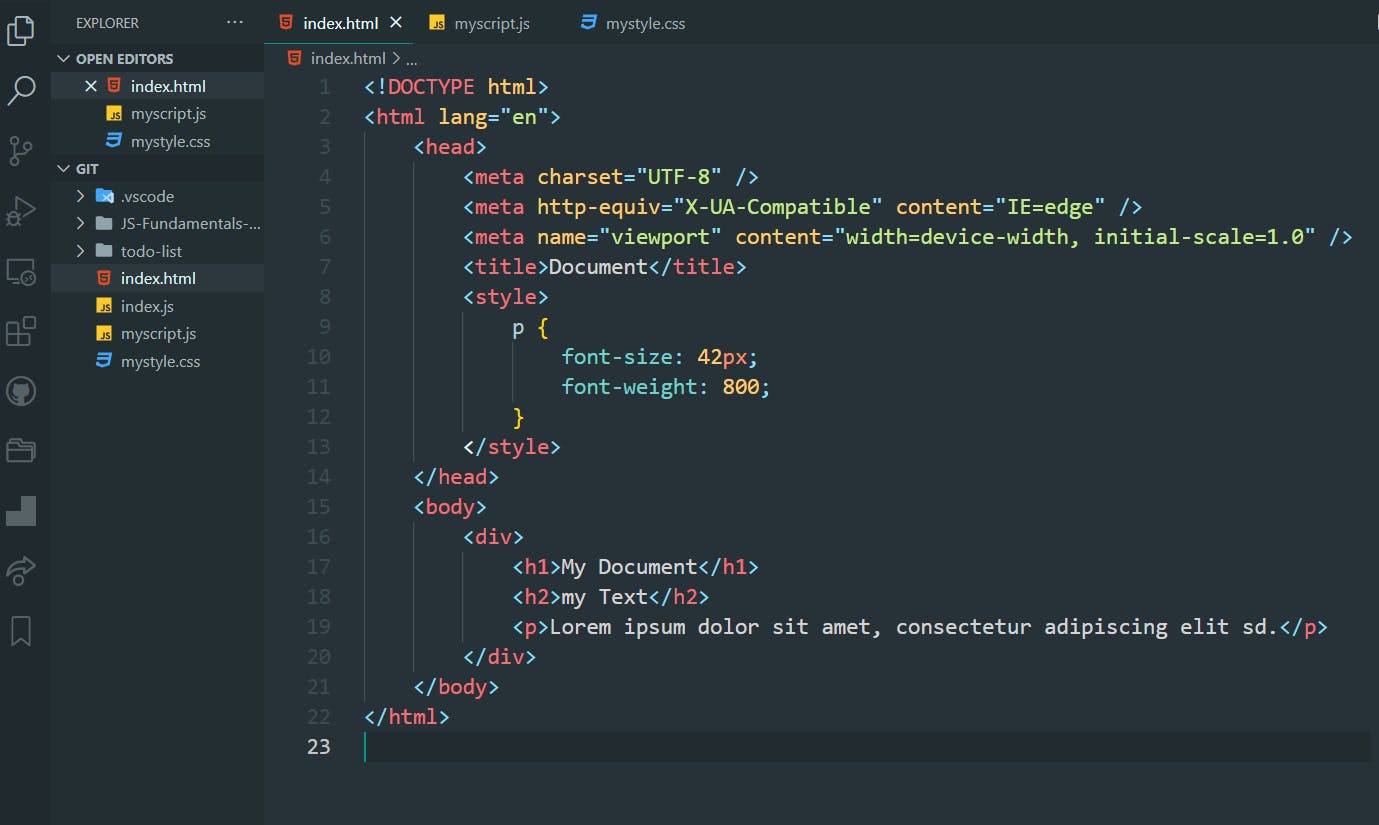Switch to the myscript.js tab
The height and width of the screenshot is (825, 1379).
(x=491, y=23)
